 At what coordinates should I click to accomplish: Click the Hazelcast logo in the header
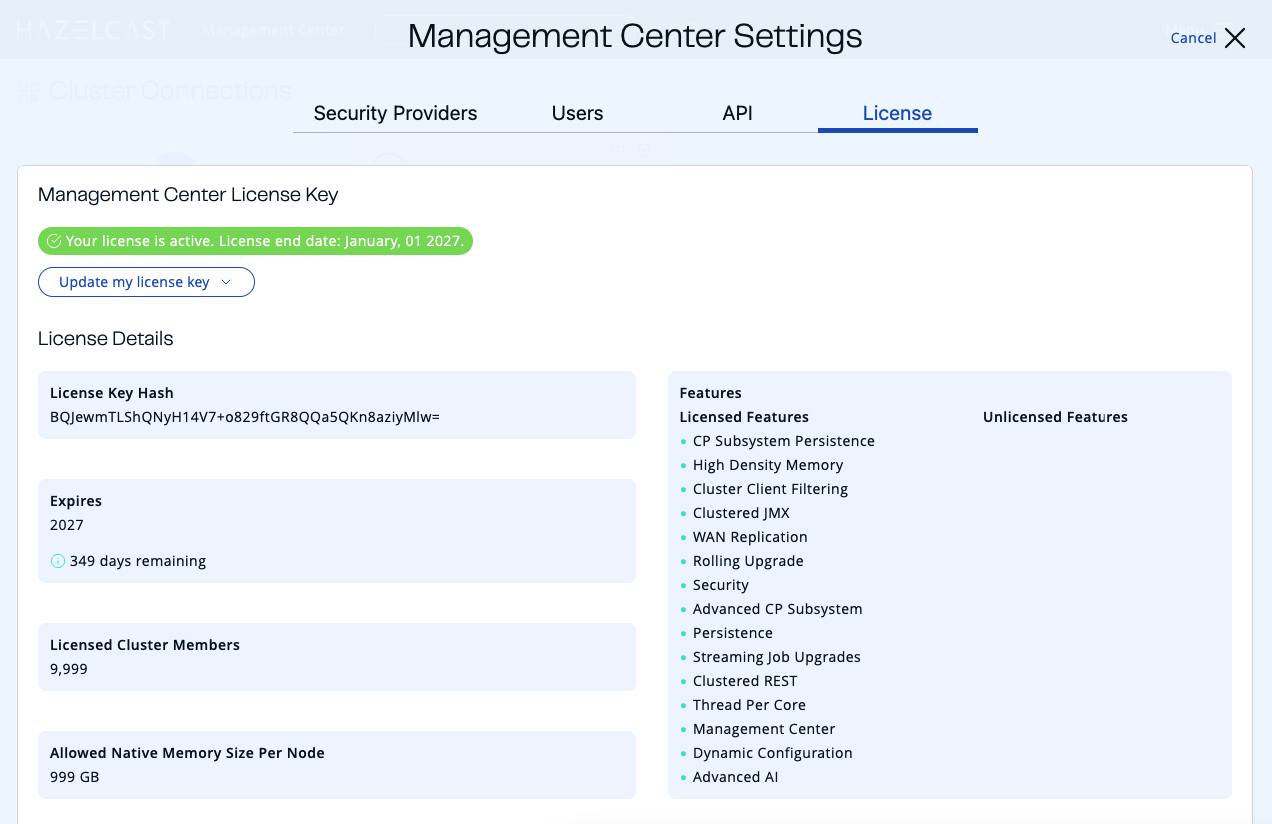click(x=94, y=29)
